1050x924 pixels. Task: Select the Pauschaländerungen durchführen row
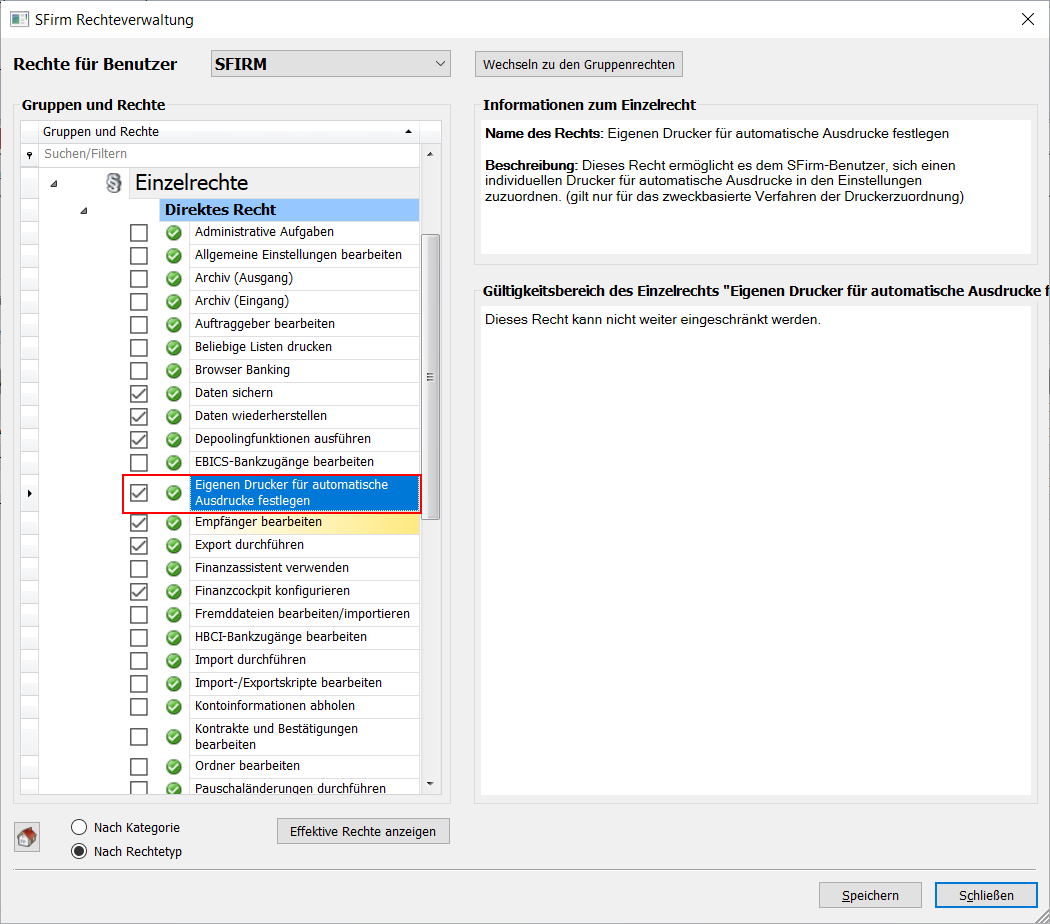point(305,788)
